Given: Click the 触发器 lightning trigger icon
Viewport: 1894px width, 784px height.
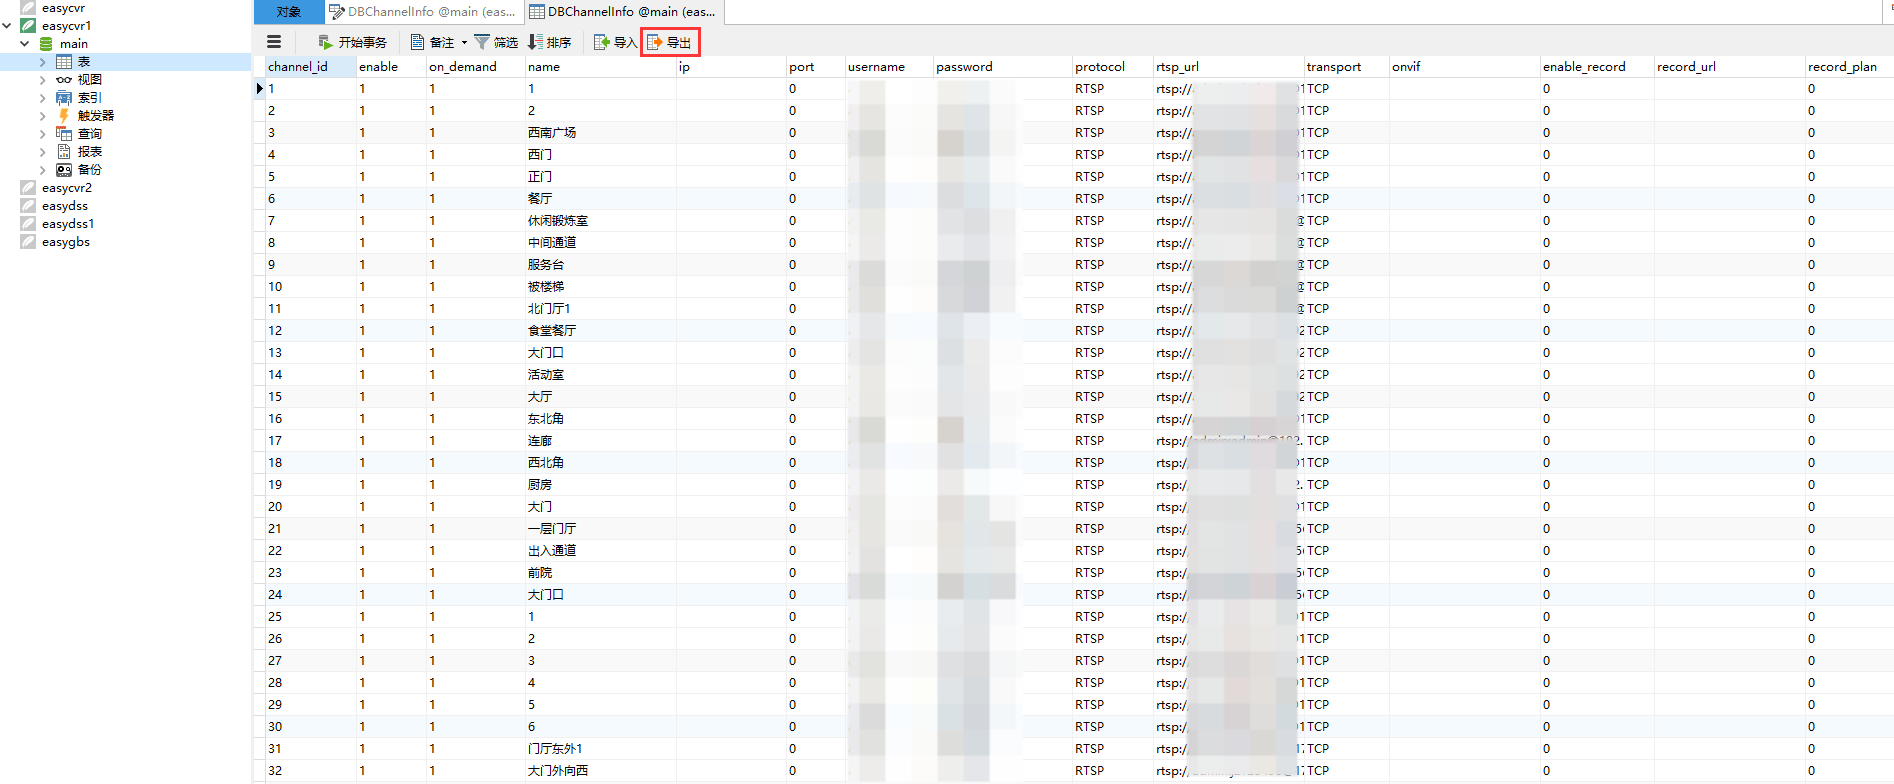Looking at the screenshot, I should [64, 116].
